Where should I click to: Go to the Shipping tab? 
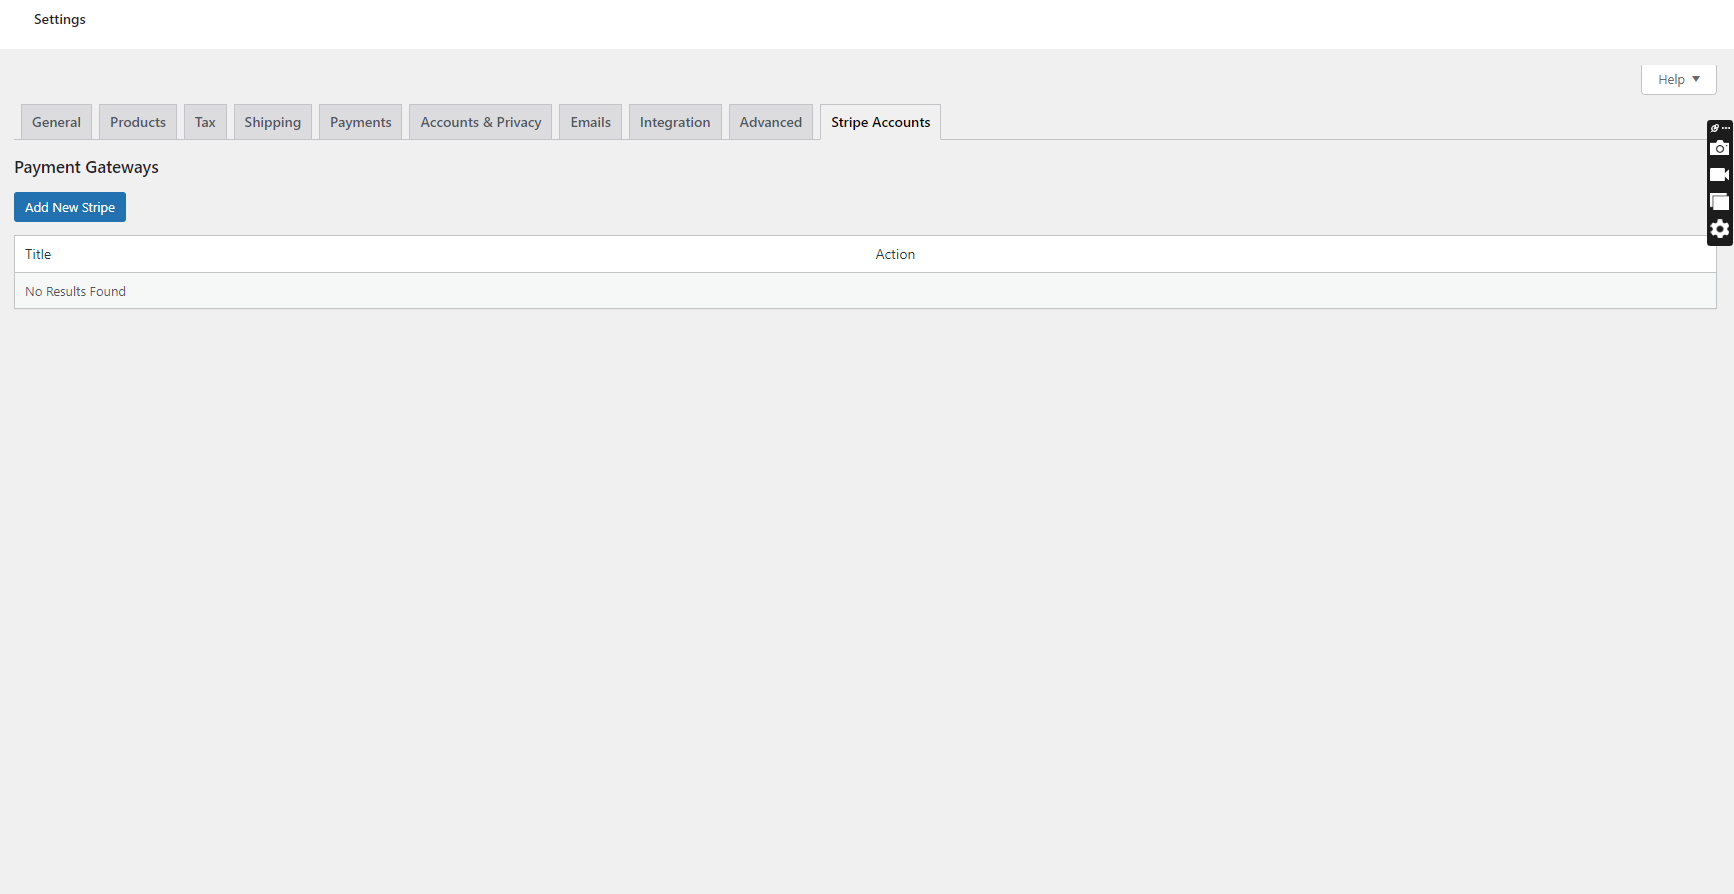click(272, 122)
